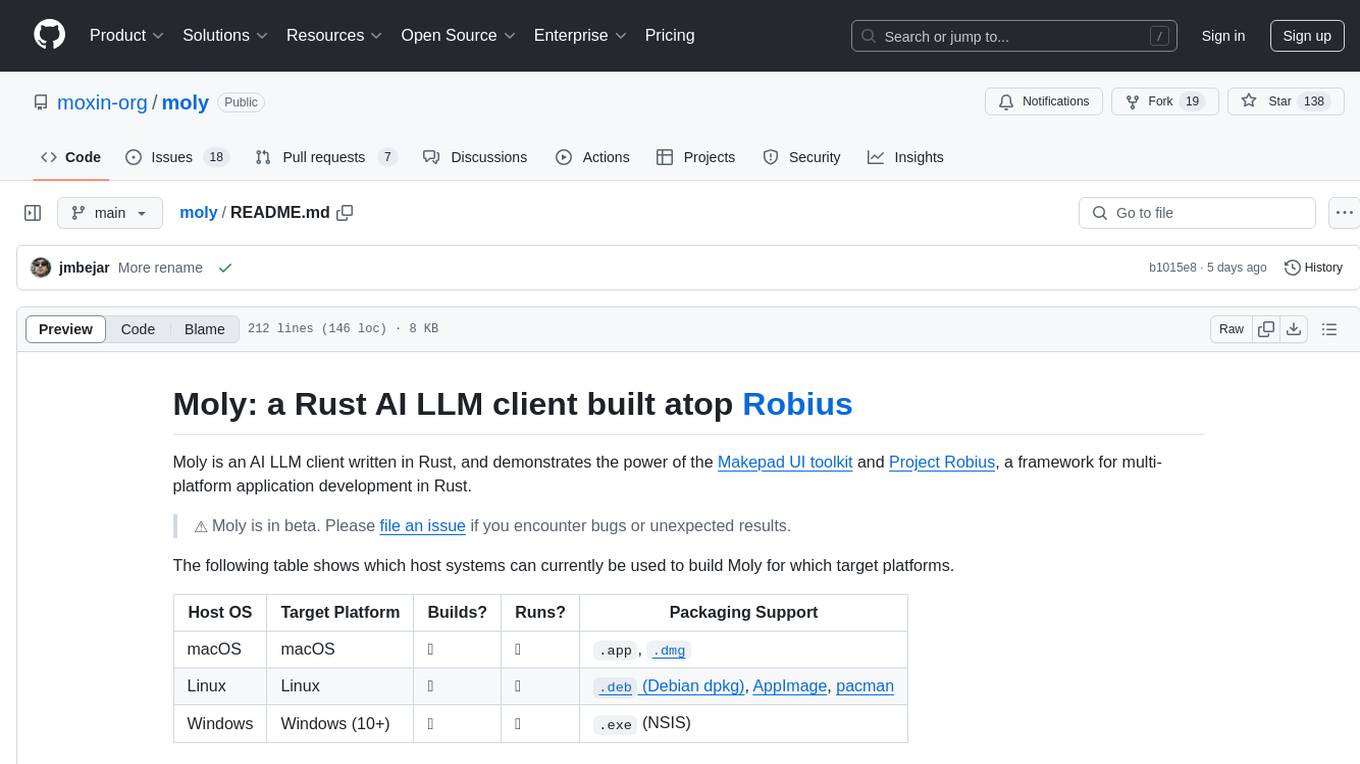This screenshot has width=1360, height=764.
Task: Open the pacman link
Action: pos(865,686)
